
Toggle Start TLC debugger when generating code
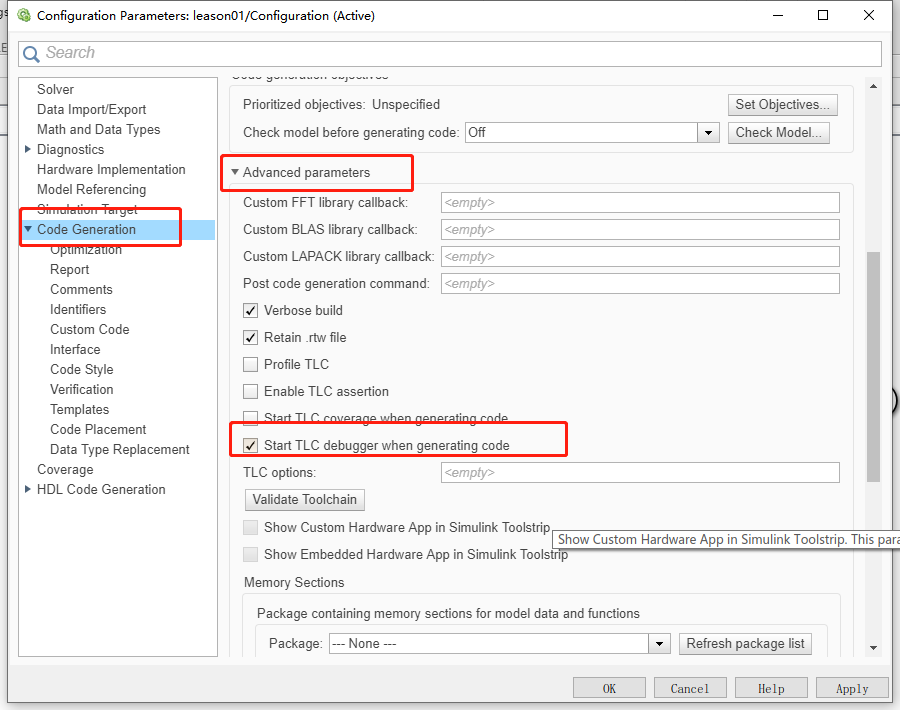click(x=250, y=445)
